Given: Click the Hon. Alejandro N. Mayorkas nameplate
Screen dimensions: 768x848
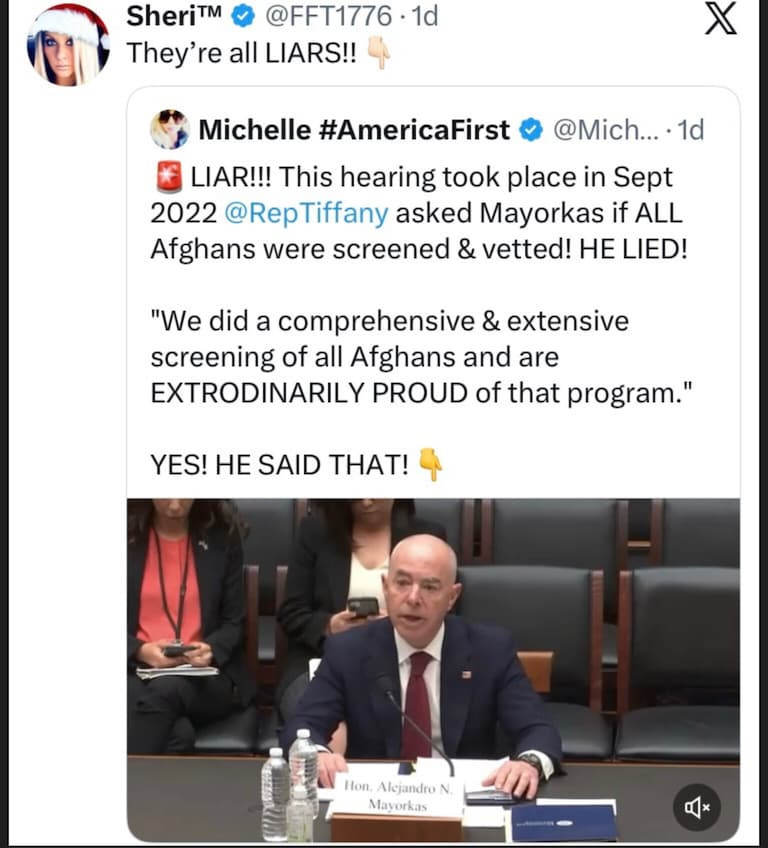Looking at the screenshot, I should [398, 794].
